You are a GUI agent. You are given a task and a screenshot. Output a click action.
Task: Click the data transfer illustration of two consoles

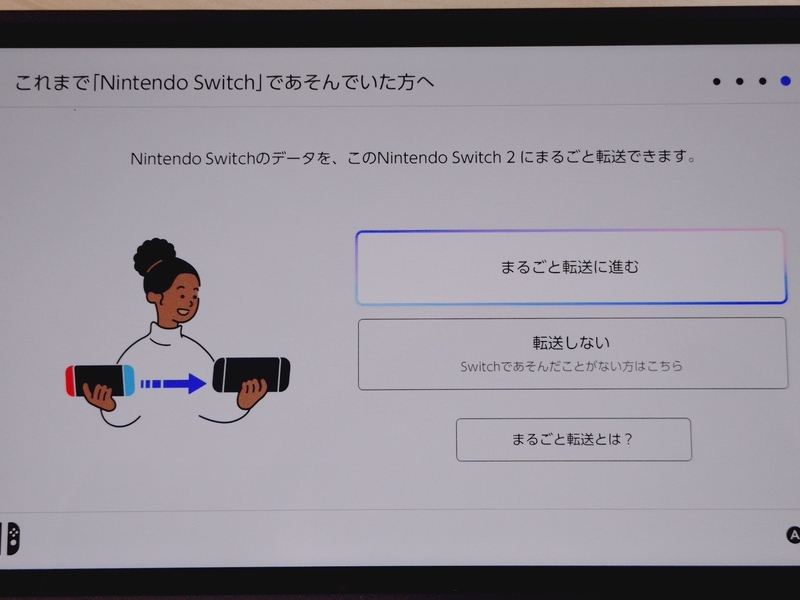[178, 332]
